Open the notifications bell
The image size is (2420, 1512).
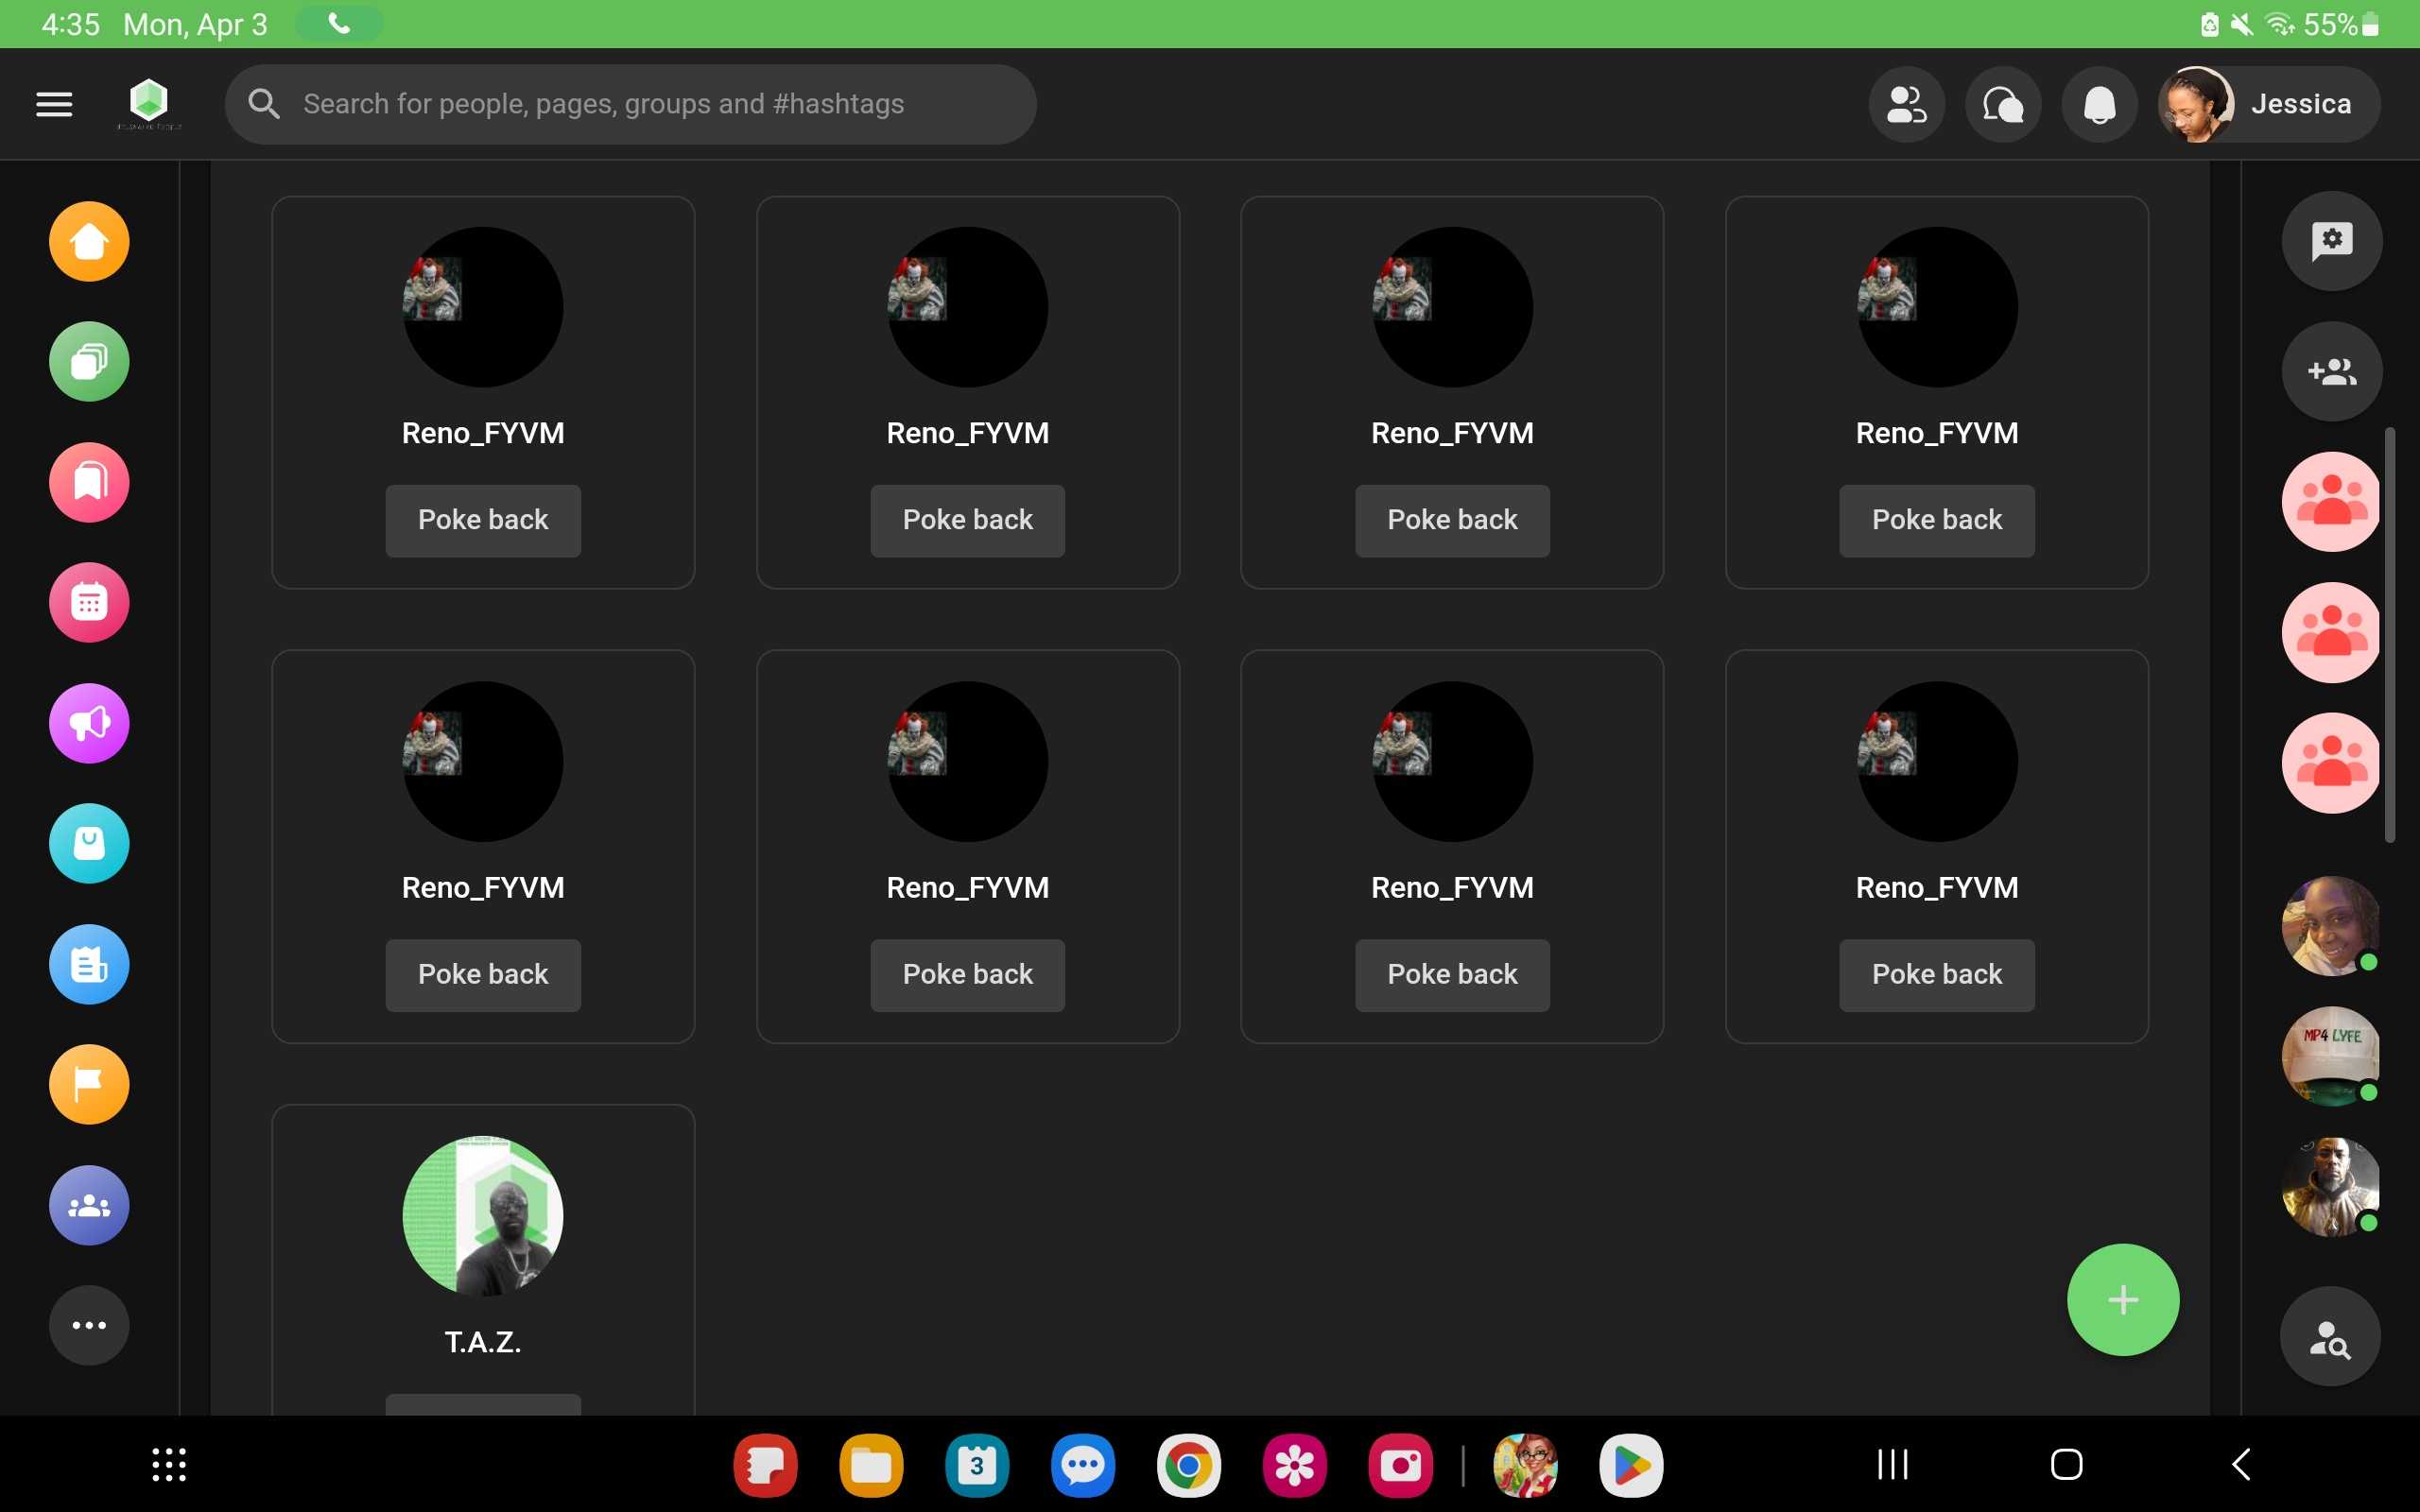[x=2099, y=104]
